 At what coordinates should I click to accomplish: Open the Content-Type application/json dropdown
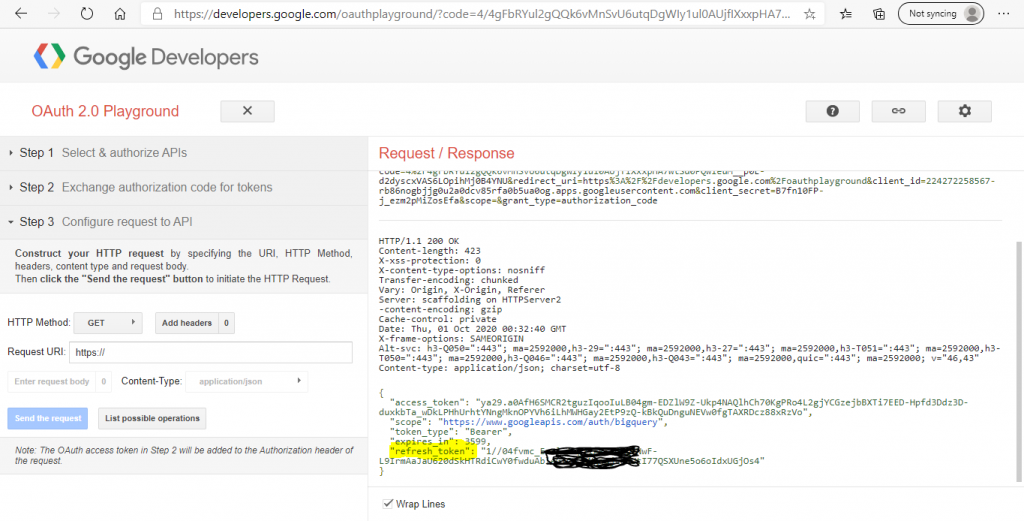coord(247,381)
